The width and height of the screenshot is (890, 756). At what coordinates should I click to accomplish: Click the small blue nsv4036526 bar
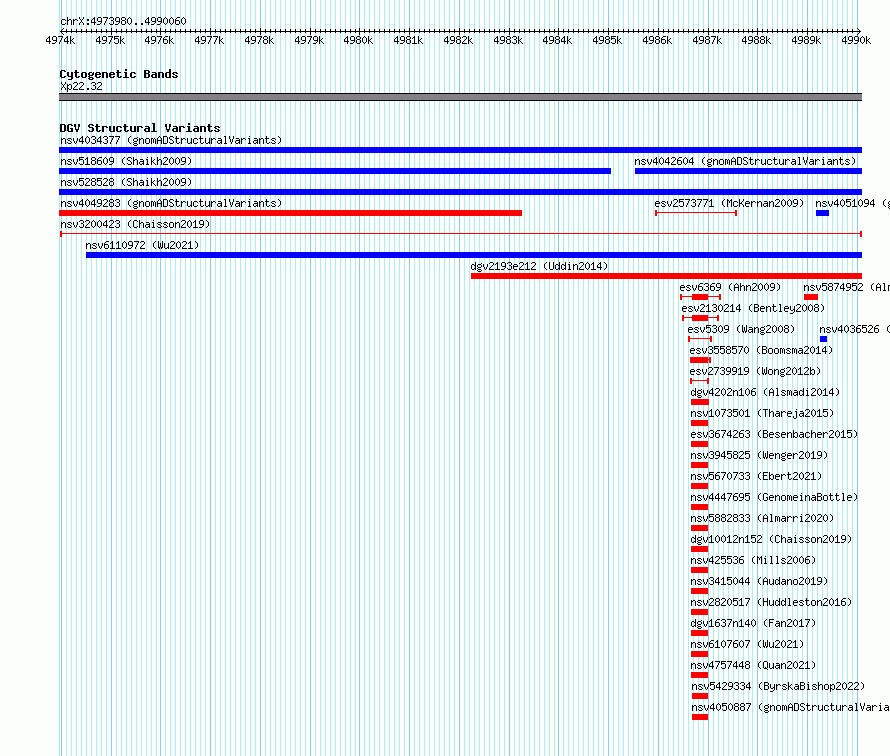[824, 339]
